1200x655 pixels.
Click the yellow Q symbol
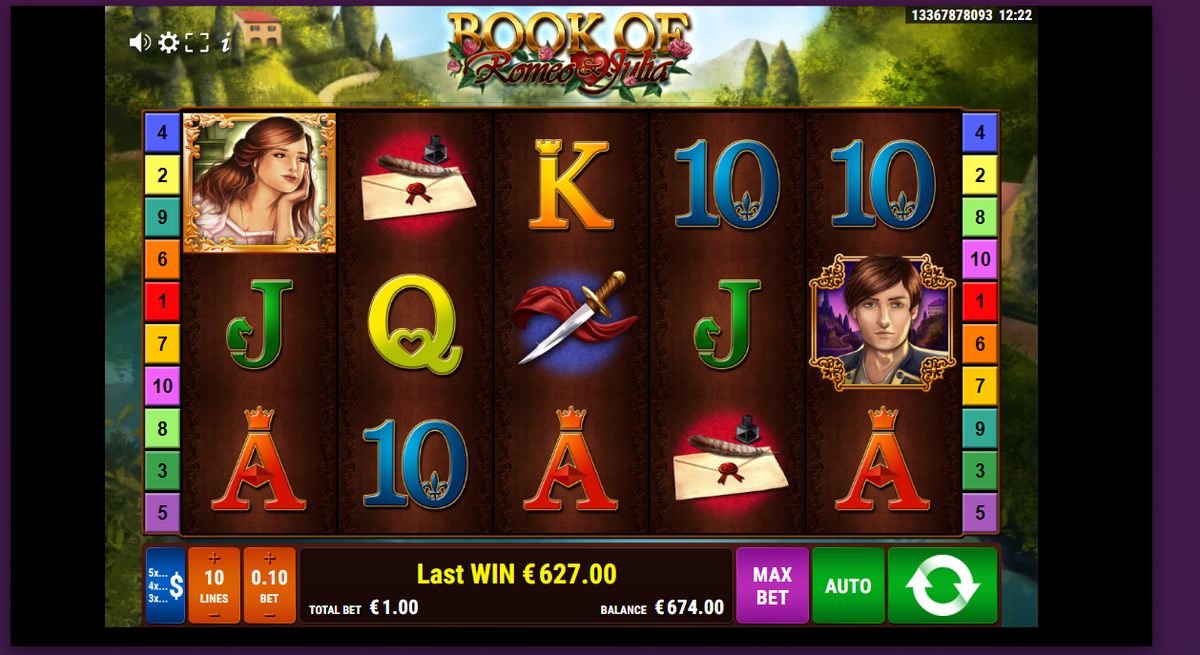tap(415, 322)
